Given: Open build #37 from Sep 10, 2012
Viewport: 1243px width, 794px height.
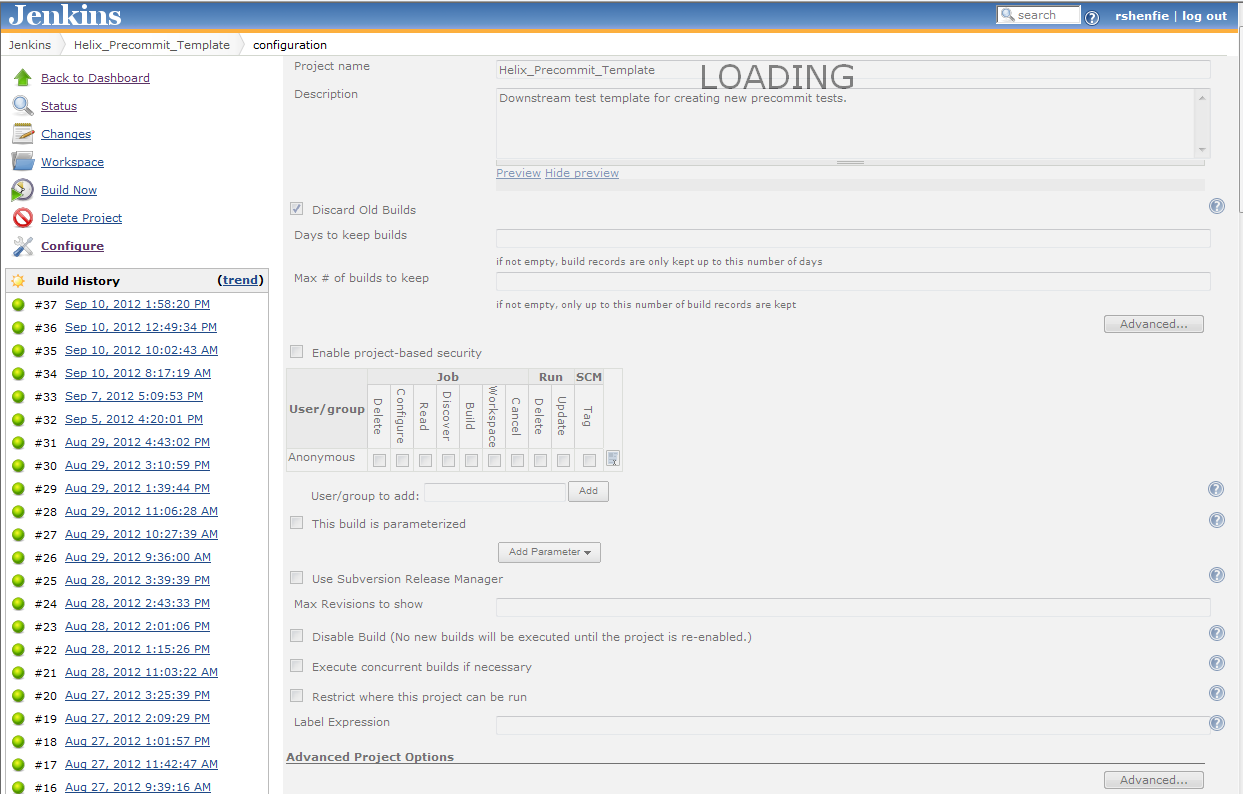Looking at the screenshot, I should 137,304.
